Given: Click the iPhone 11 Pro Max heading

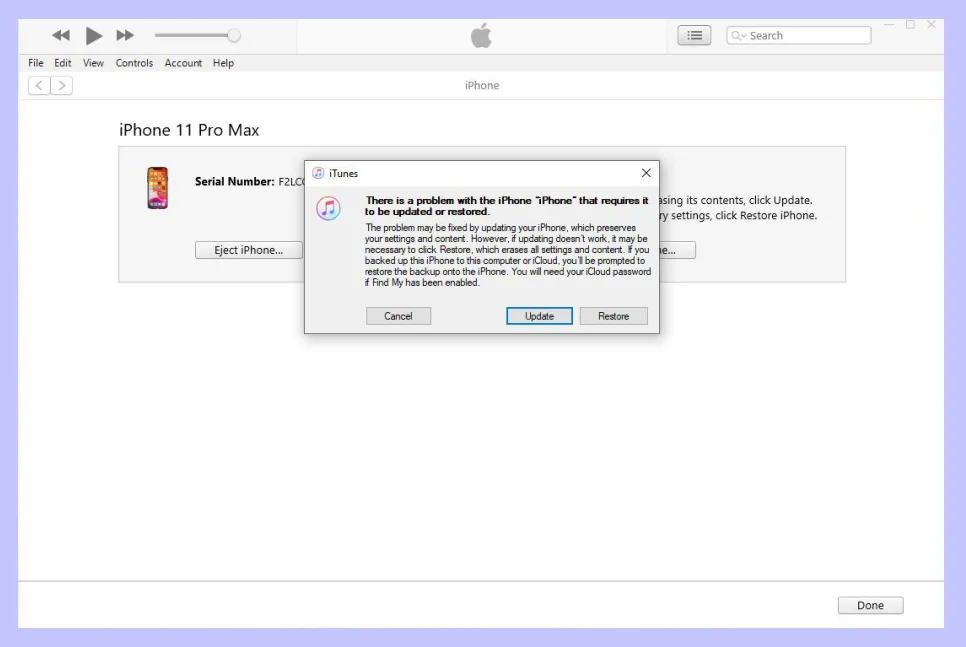Looking at the screenshot, I should (189, 130).
